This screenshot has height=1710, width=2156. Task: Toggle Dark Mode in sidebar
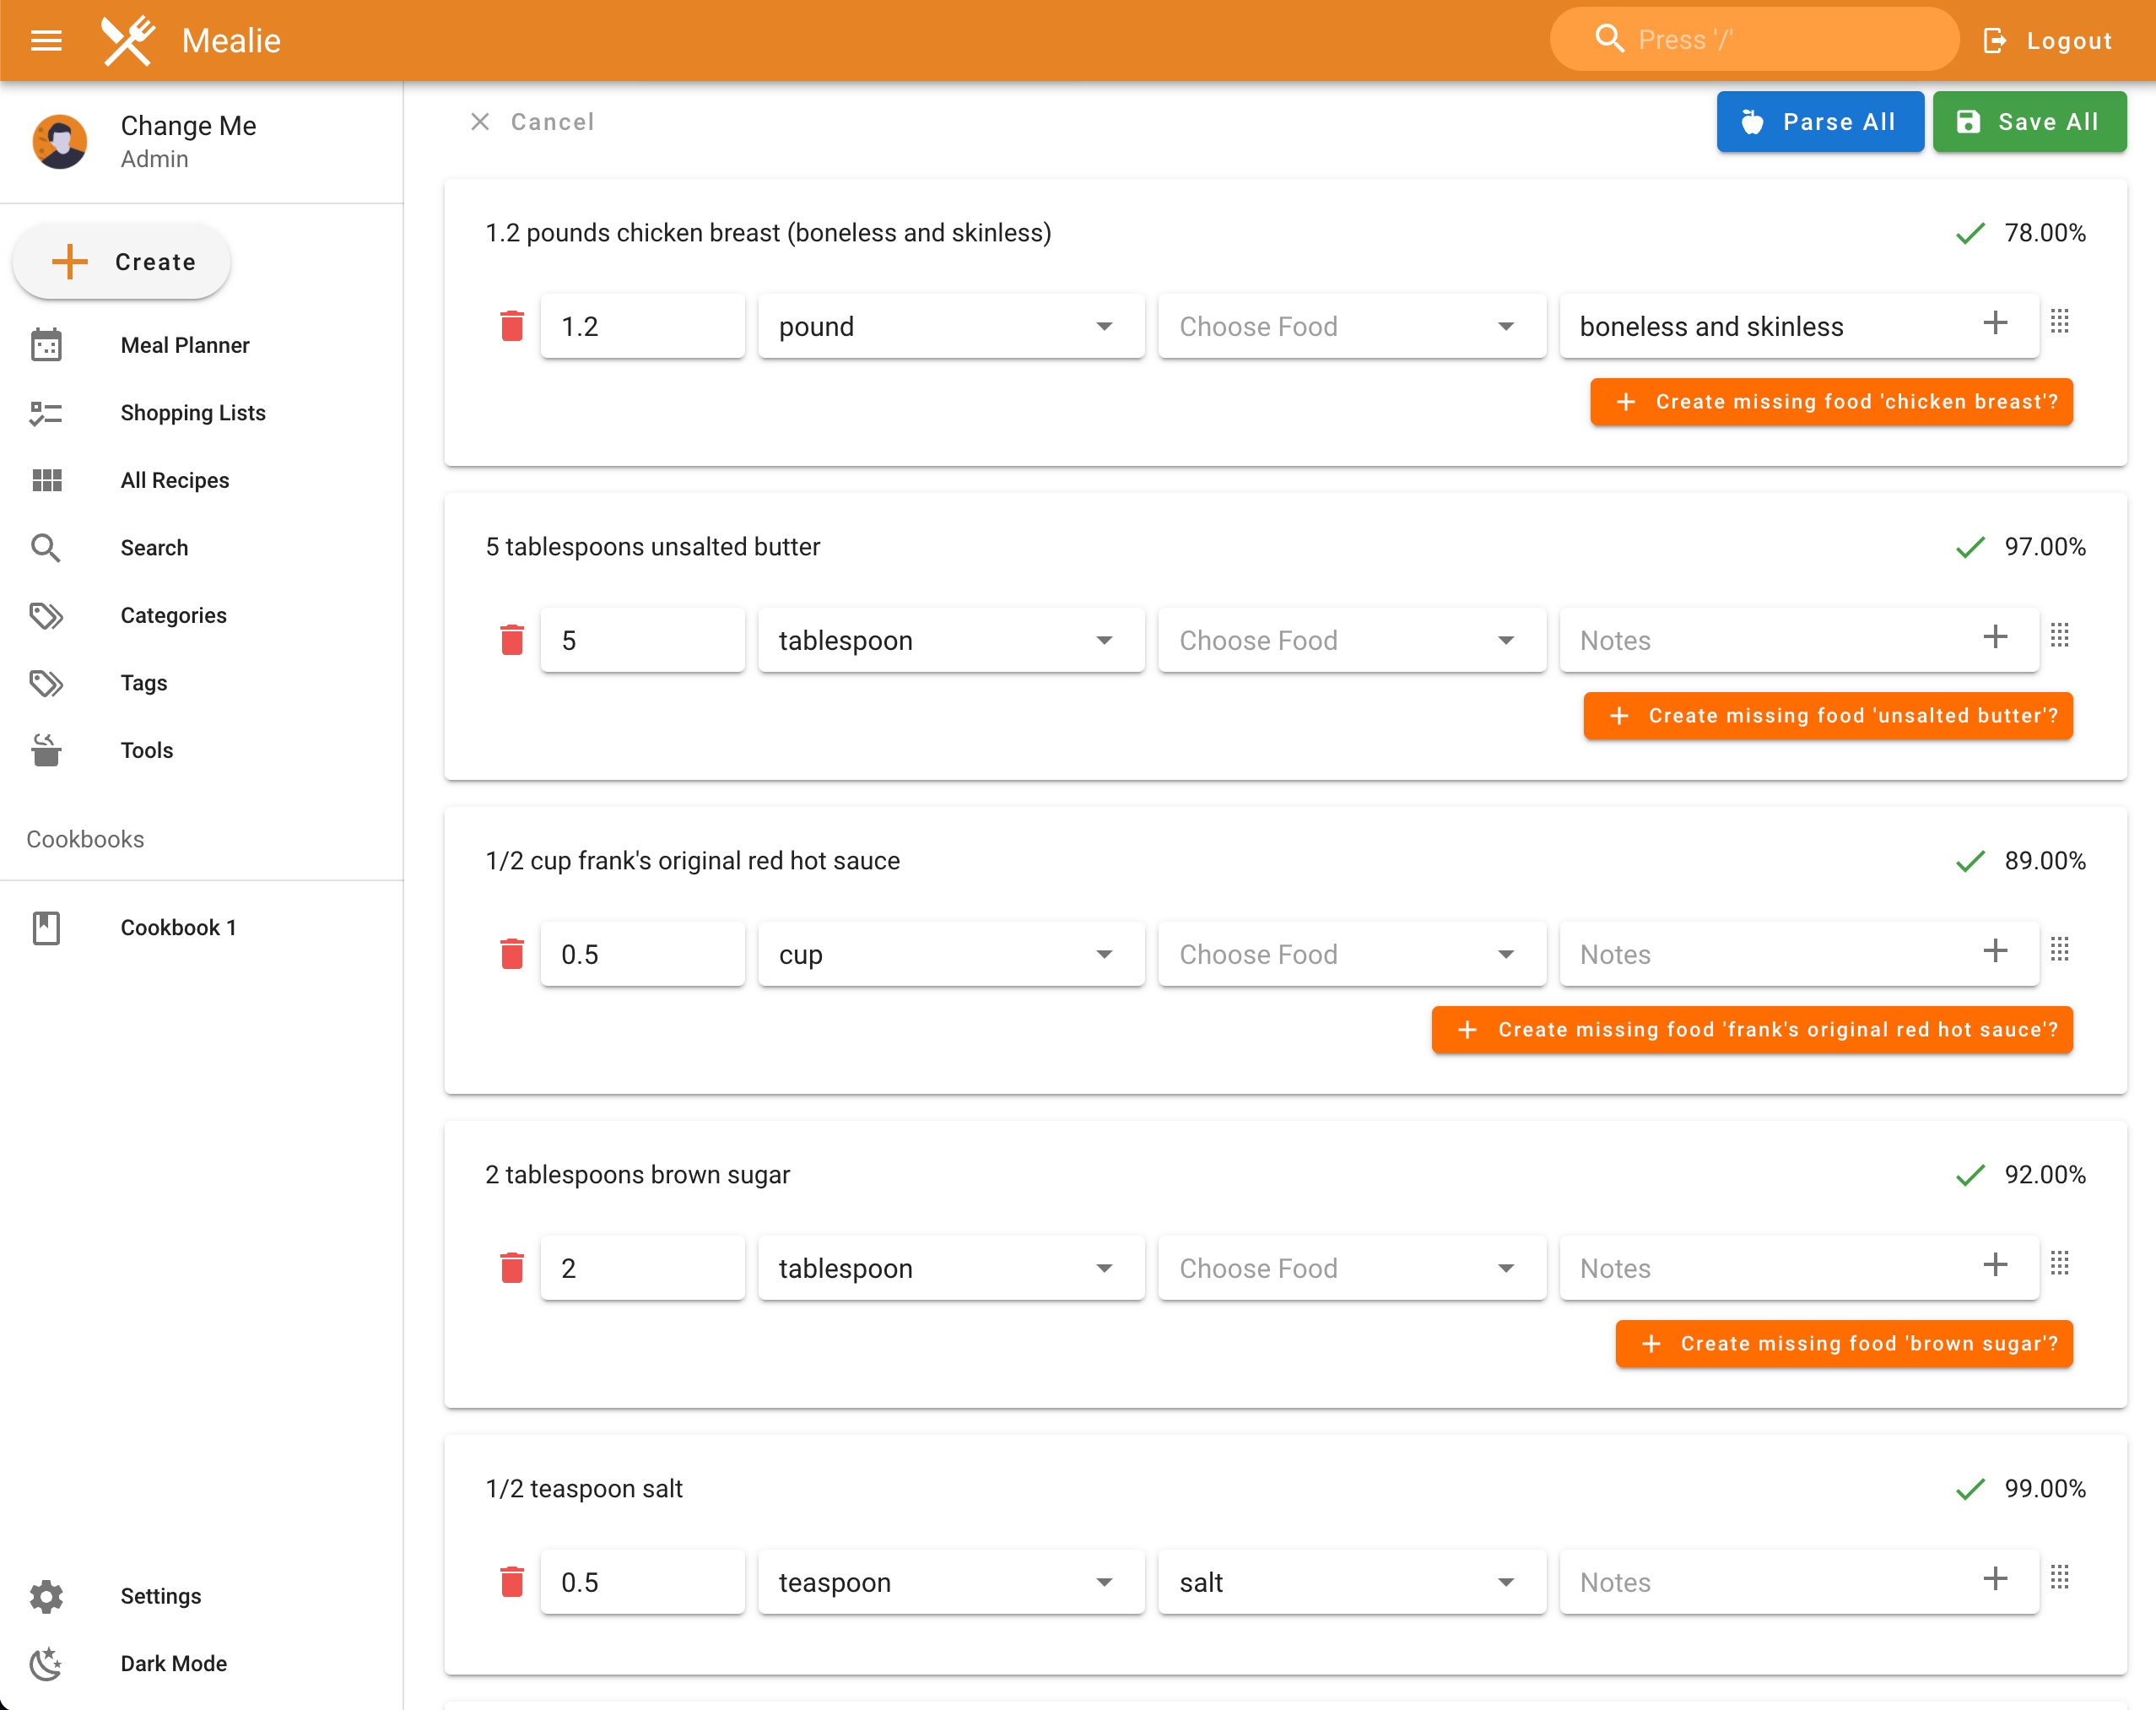[x=173, y=1663]
